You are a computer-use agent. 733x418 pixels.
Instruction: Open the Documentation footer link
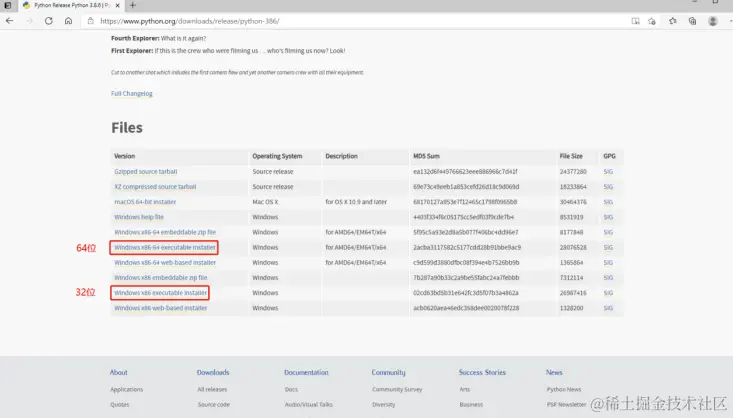(x=306, y=373)
